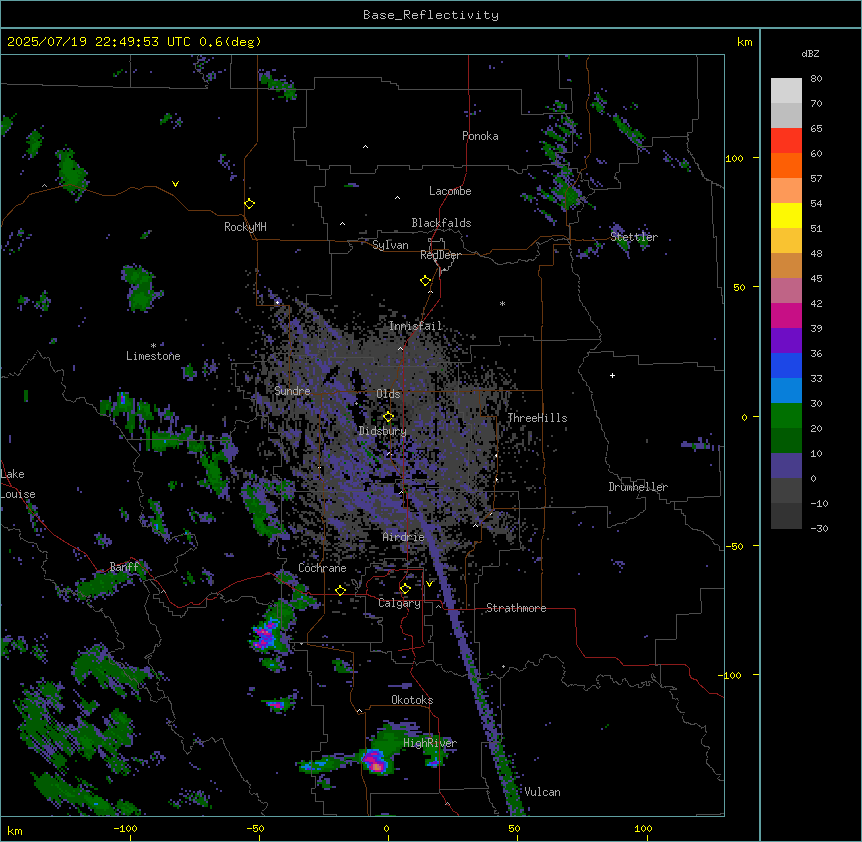Click the Okotoks city label
862x842 pixels.
(x=412, y=700)
